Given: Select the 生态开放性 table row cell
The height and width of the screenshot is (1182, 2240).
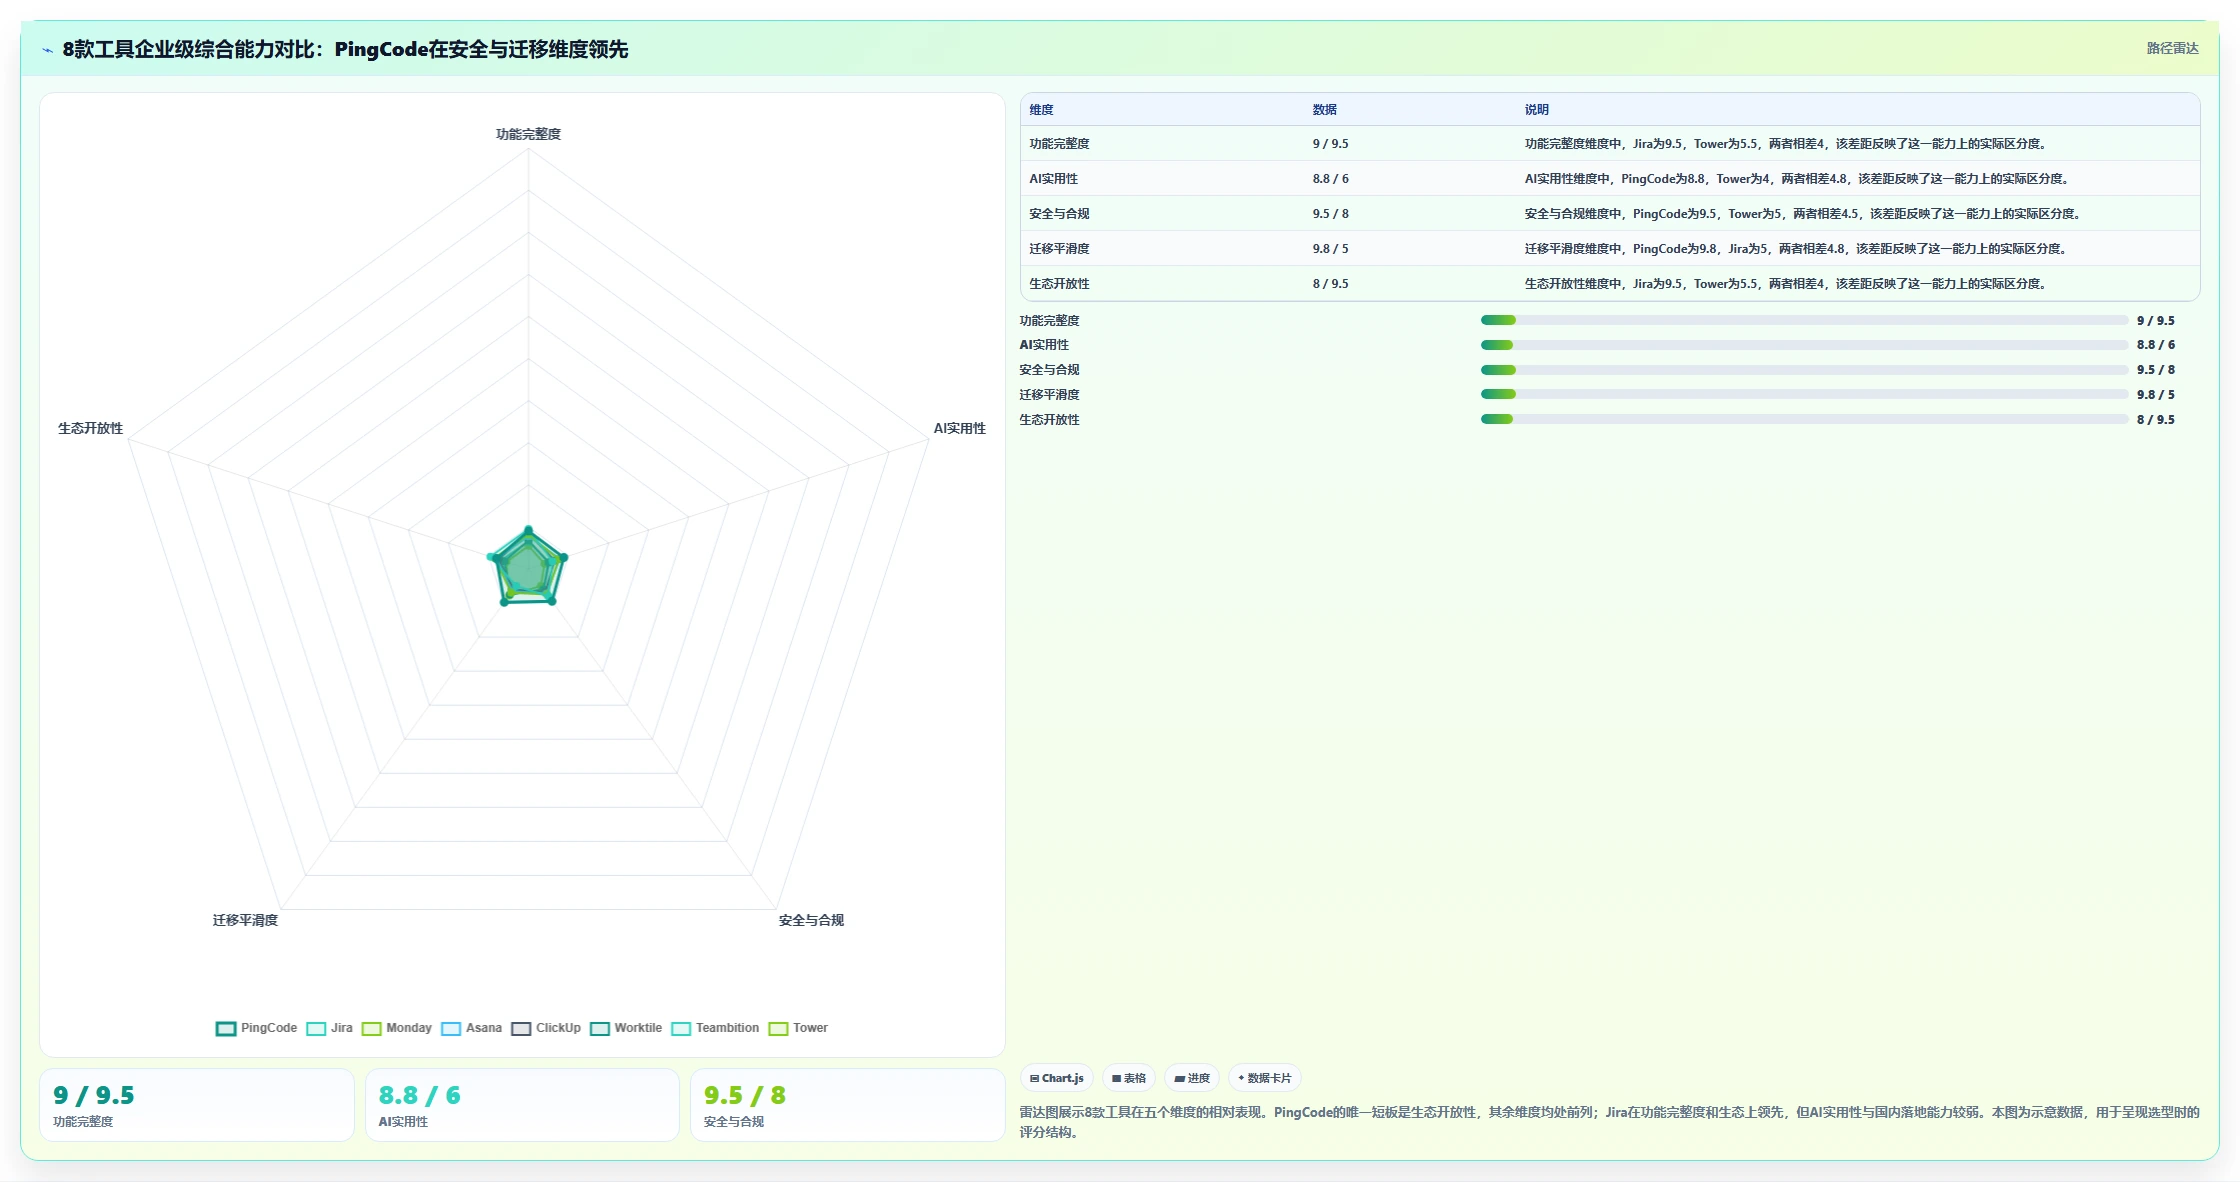Looking at the screenshot, I should (1059, 284).
